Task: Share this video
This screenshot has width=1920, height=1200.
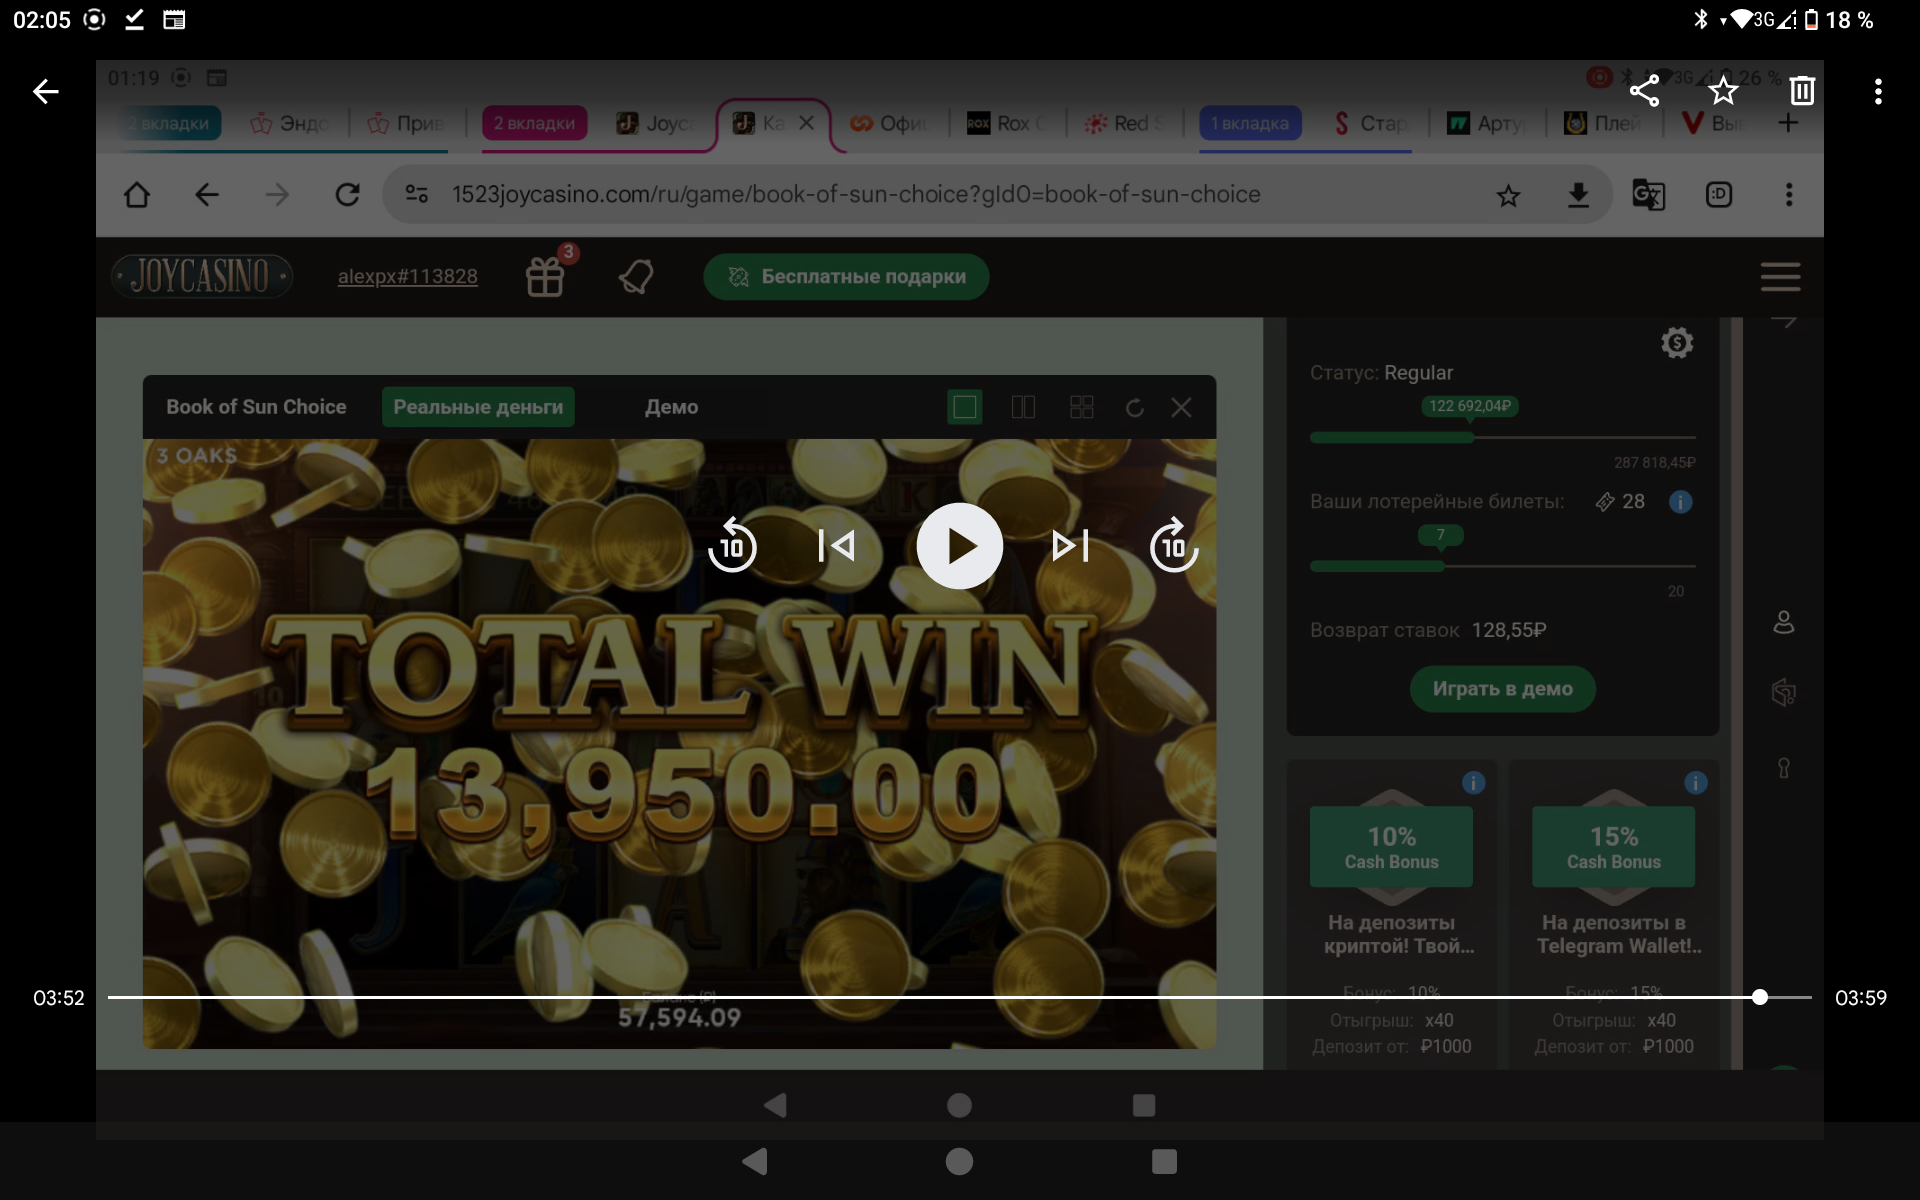Action: (x=1644, y=91)
